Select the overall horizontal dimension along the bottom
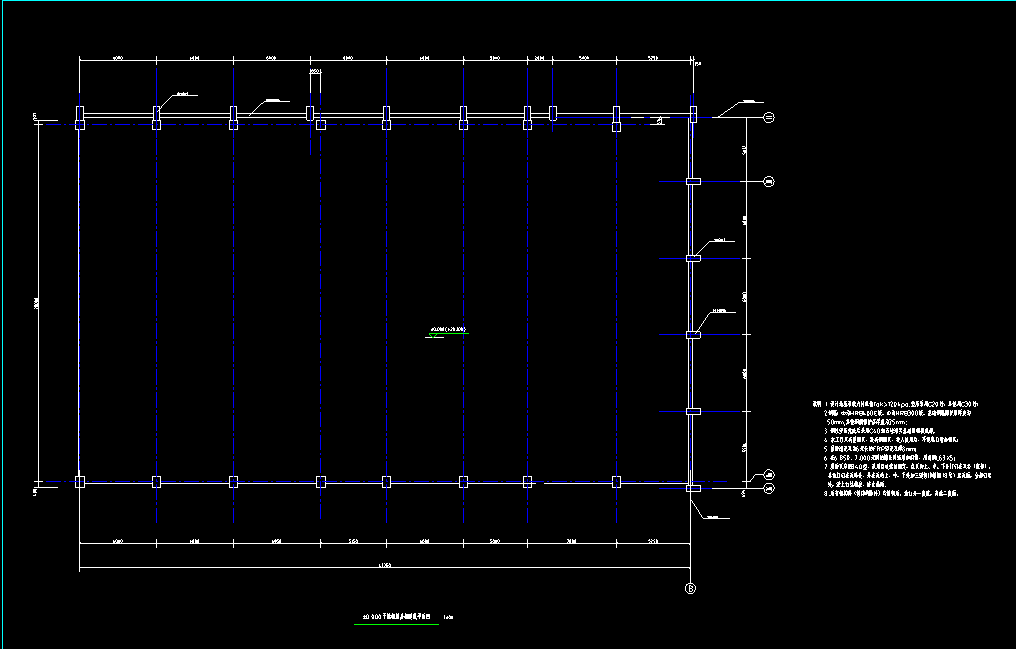Viewport: 1016px width, 649px height. [385, 568]
